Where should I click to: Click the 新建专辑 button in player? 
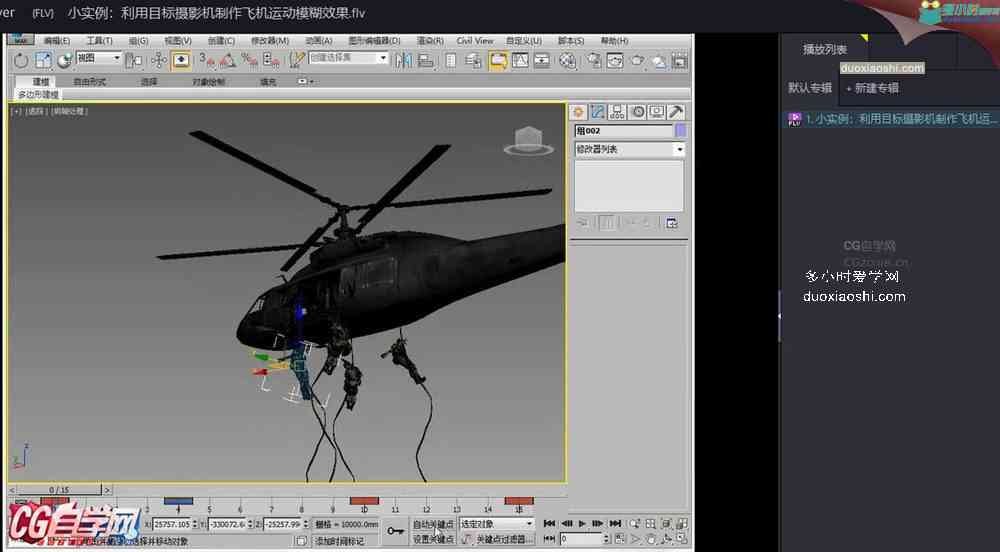[872, 89]
